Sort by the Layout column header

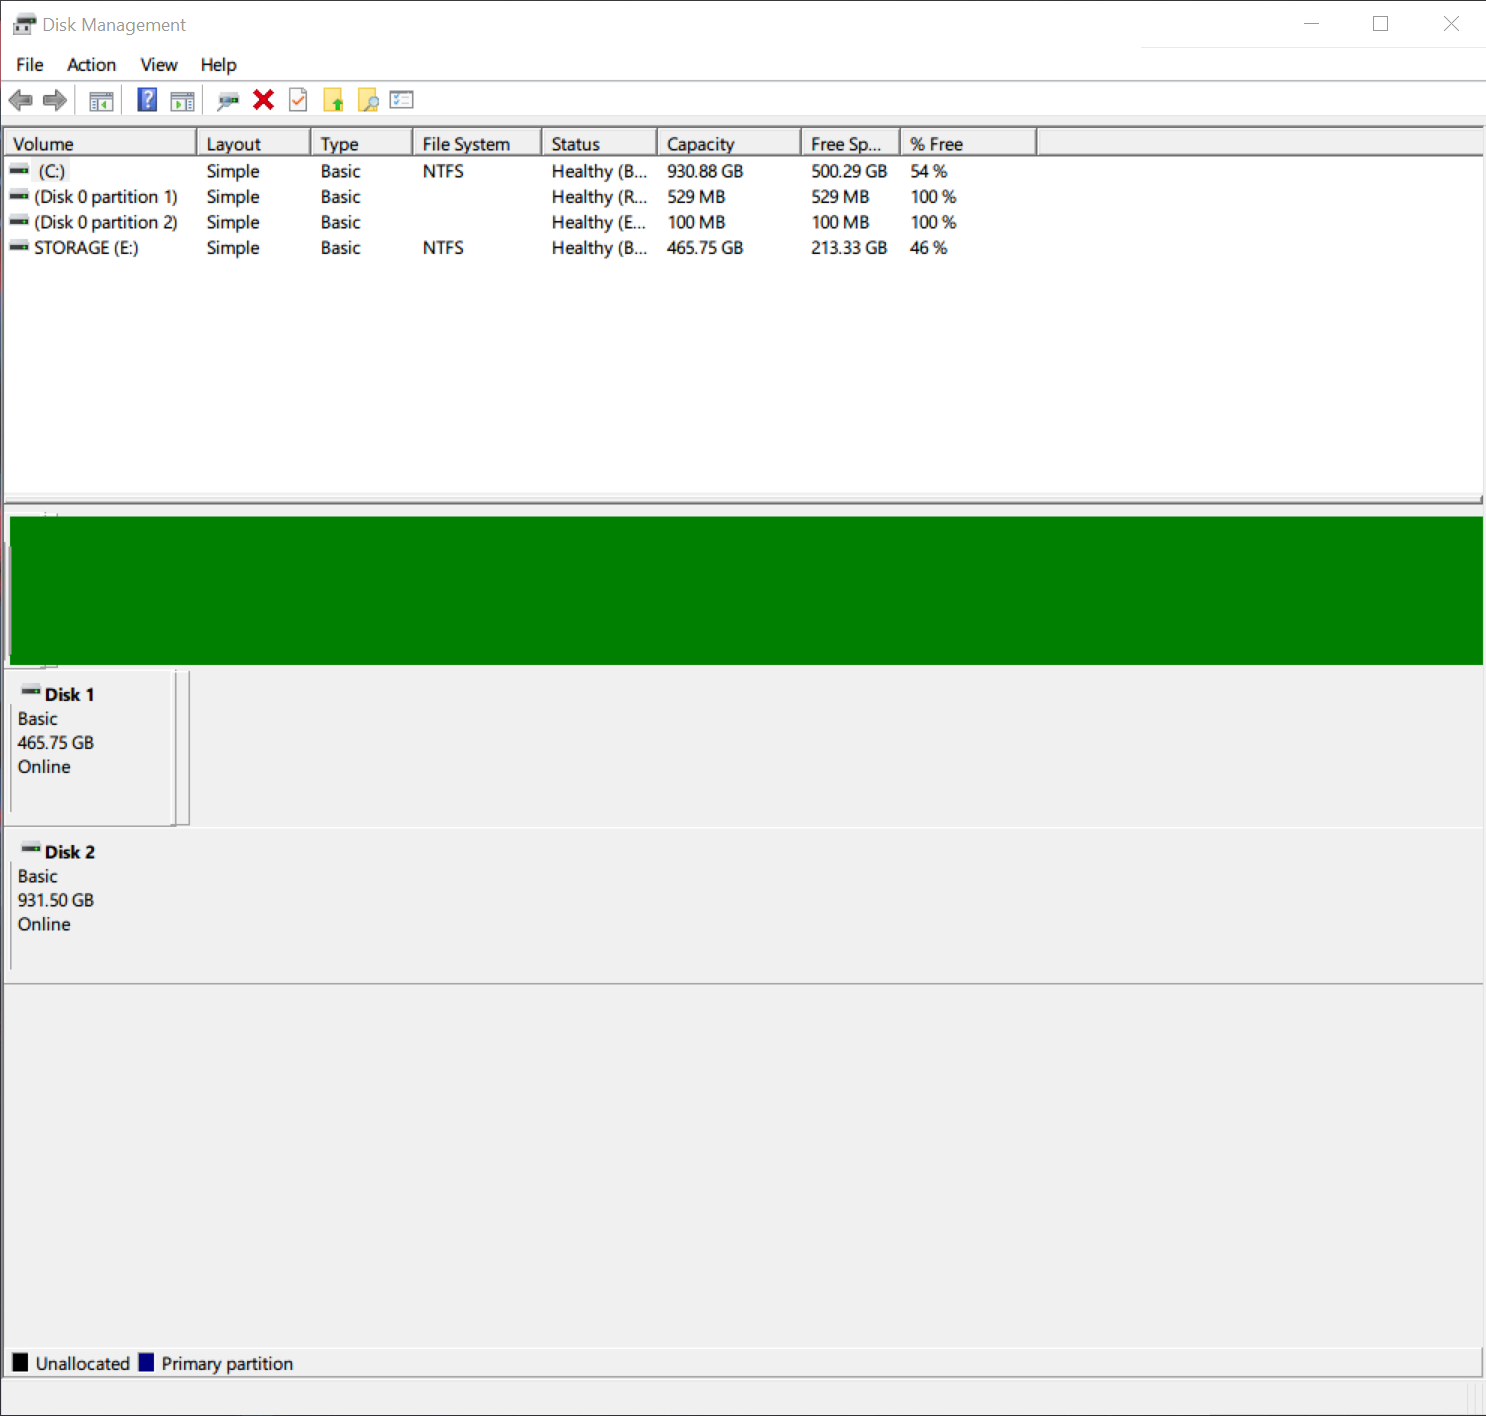click(x=253, y=143)
